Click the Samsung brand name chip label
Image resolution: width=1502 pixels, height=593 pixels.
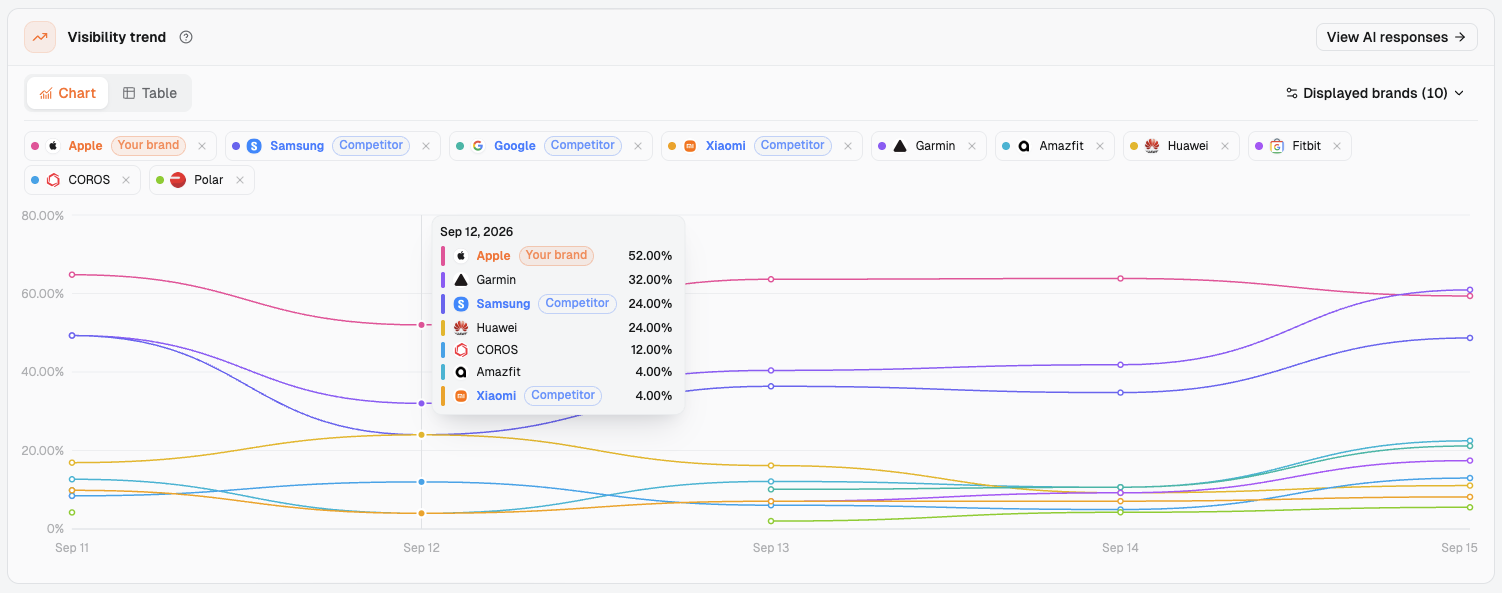297,146
